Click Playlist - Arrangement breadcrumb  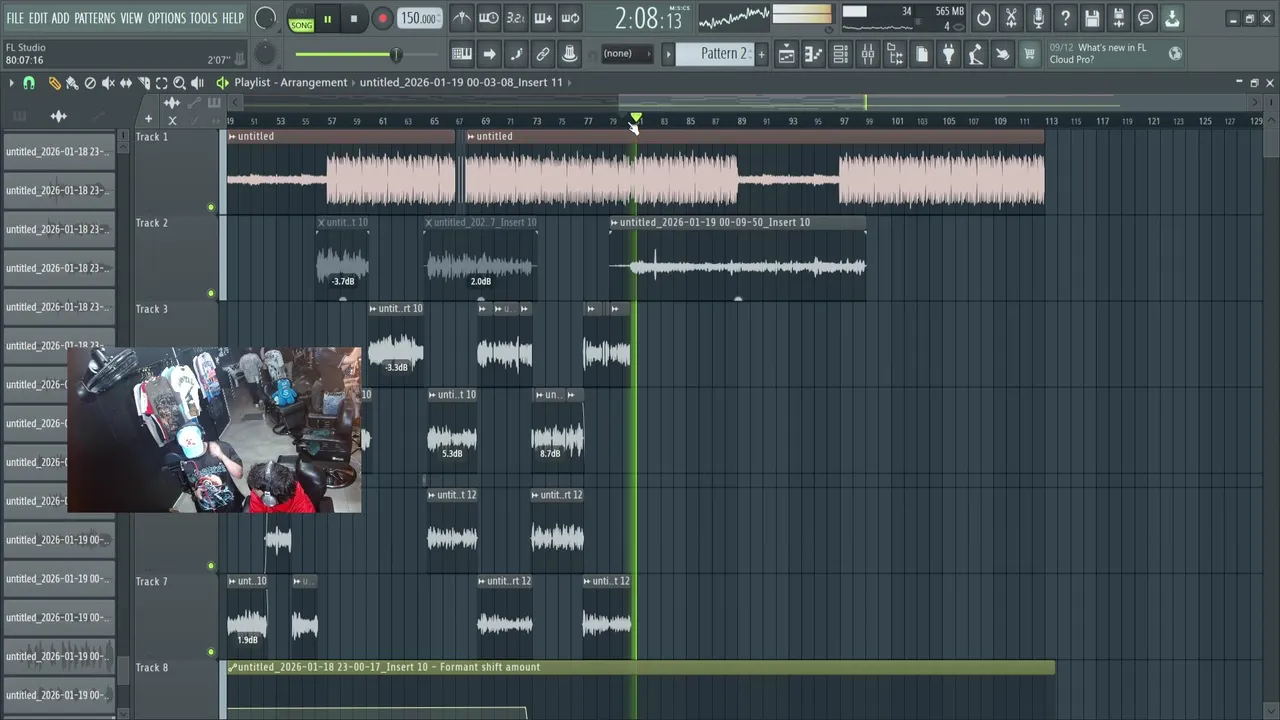(x=291, y=83)
